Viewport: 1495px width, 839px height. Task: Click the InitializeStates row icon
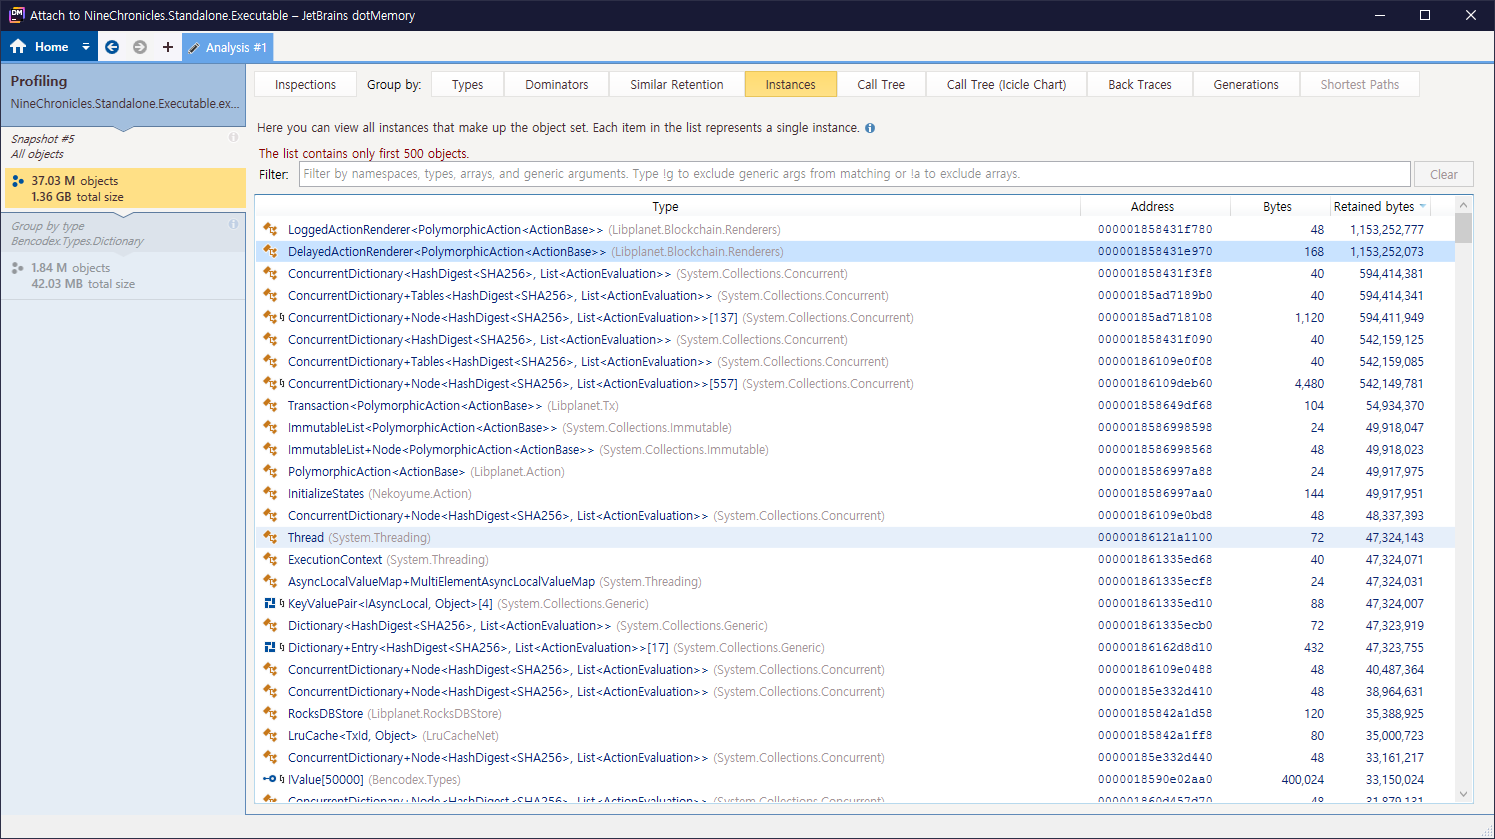[x=270, y=493]
